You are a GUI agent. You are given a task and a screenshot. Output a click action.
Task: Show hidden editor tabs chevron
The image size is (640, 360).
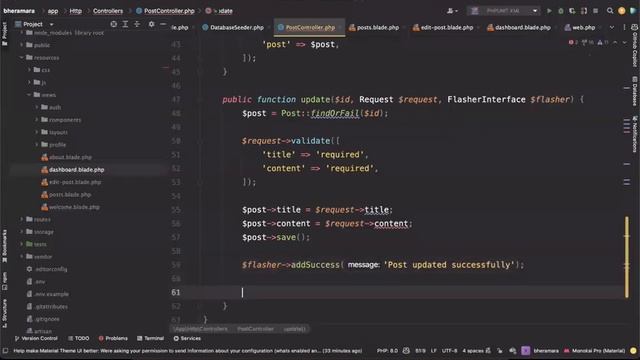(x=611, y=27)
